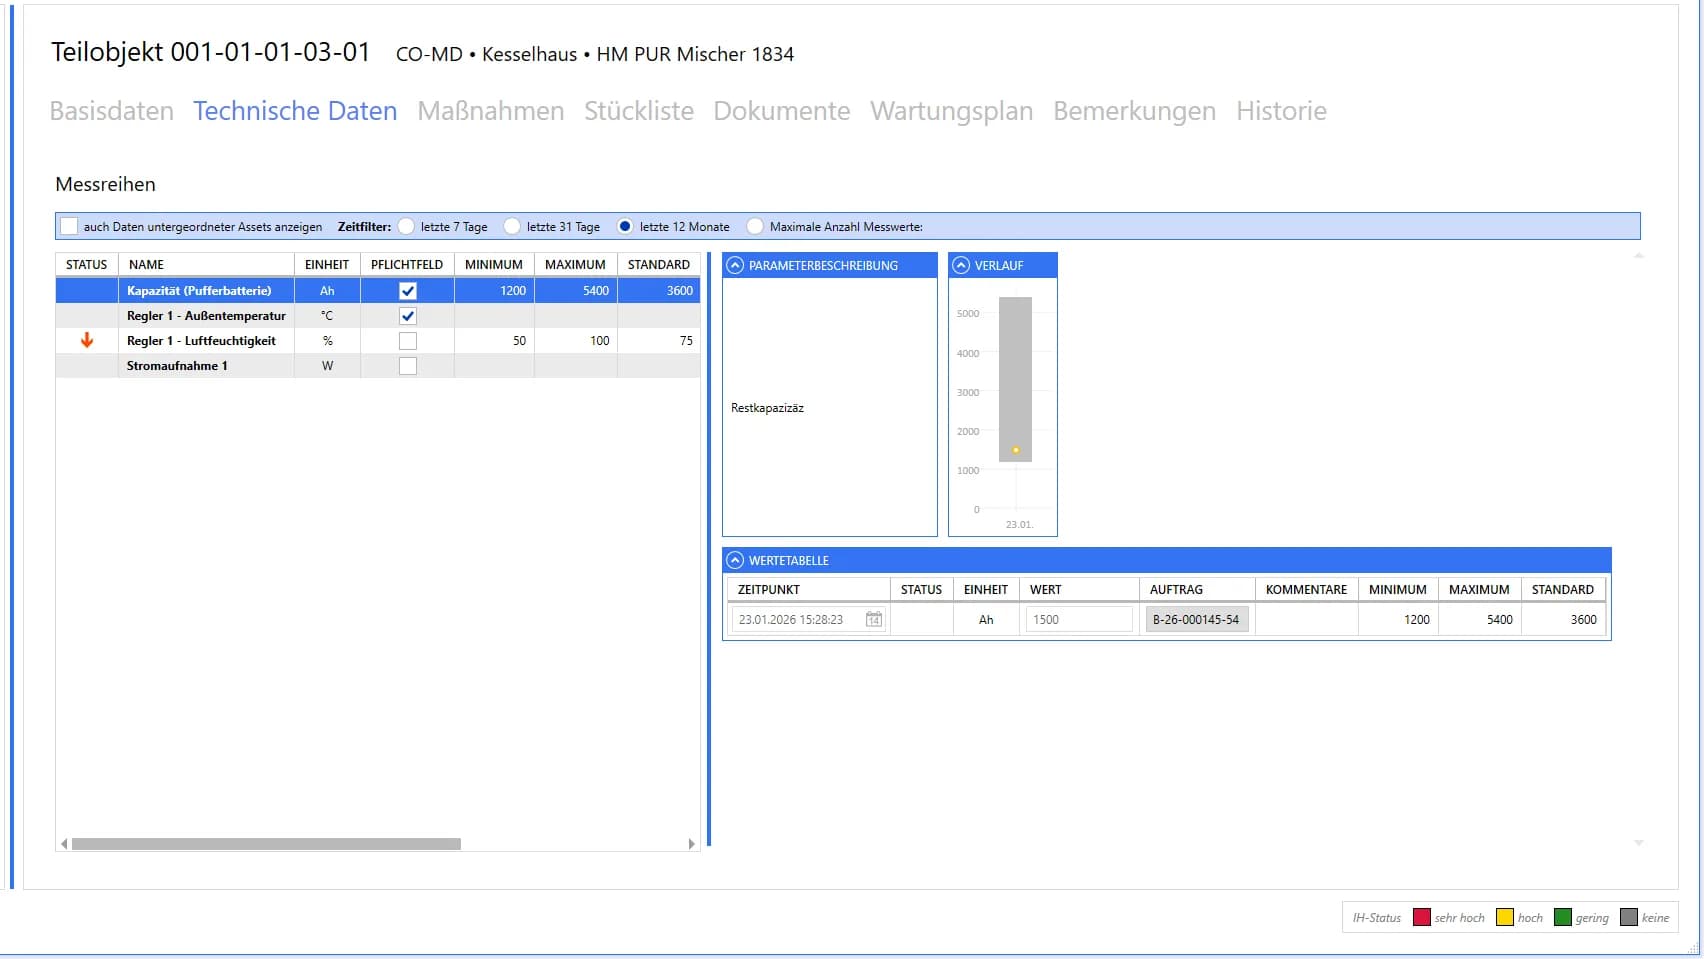Open the Wartungsplan tab

[951, 111]
